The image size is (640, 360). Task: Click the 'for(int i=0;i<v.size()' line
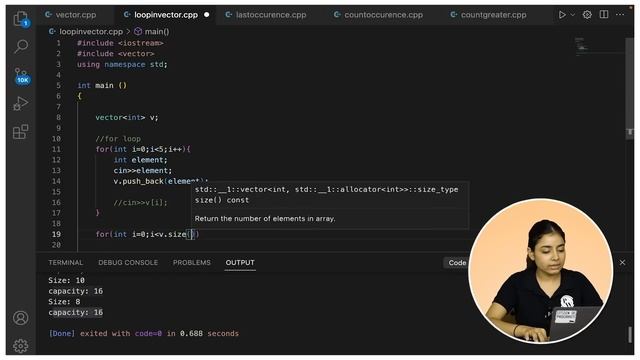click(147, 234)
